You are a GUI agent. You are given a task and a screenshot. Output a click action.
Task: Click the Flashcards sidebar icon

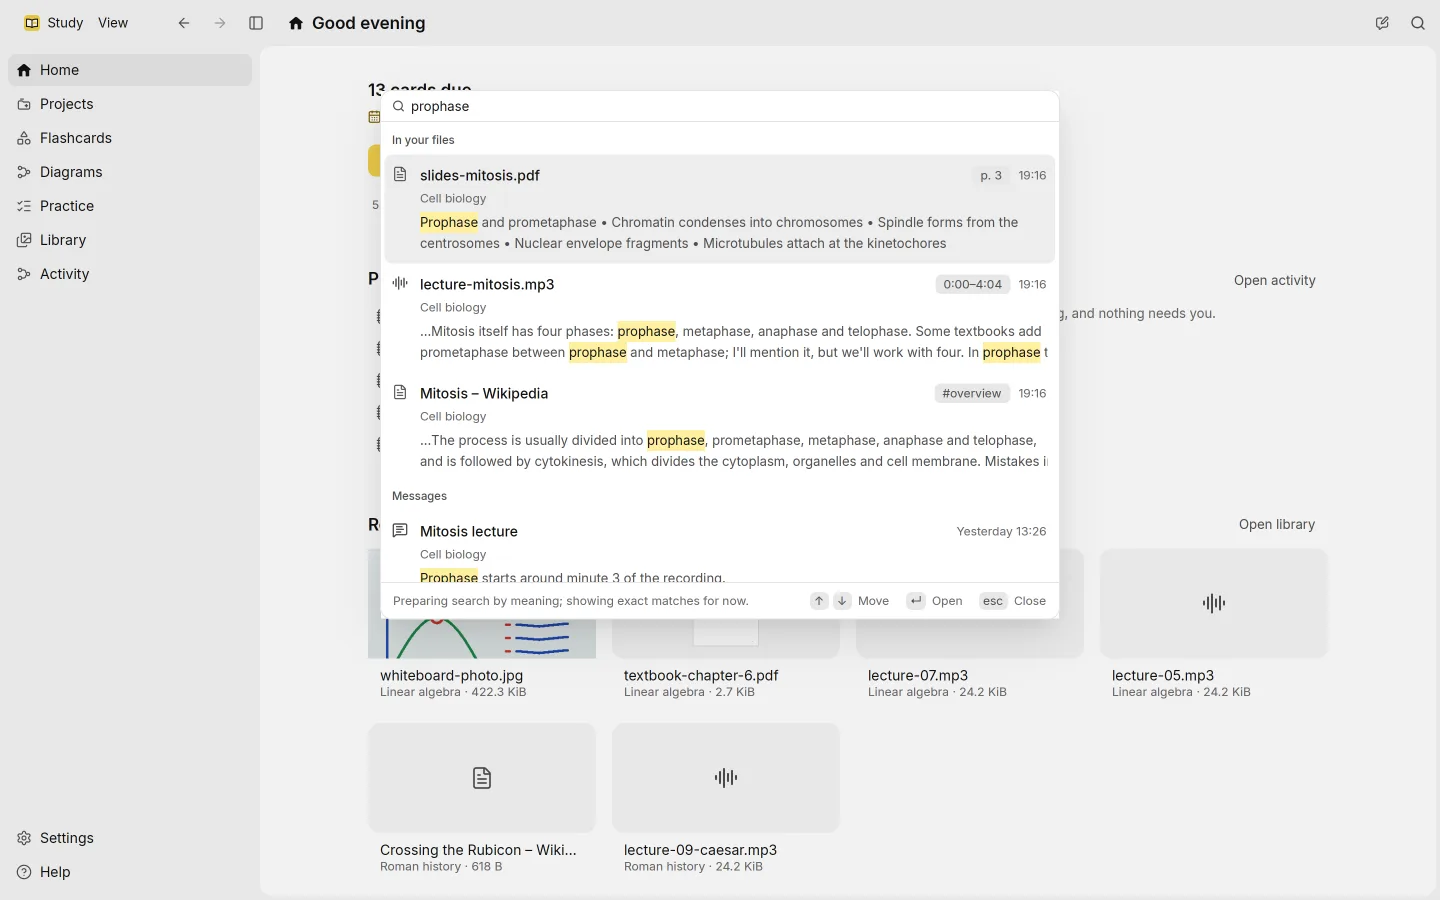point(24,138)
